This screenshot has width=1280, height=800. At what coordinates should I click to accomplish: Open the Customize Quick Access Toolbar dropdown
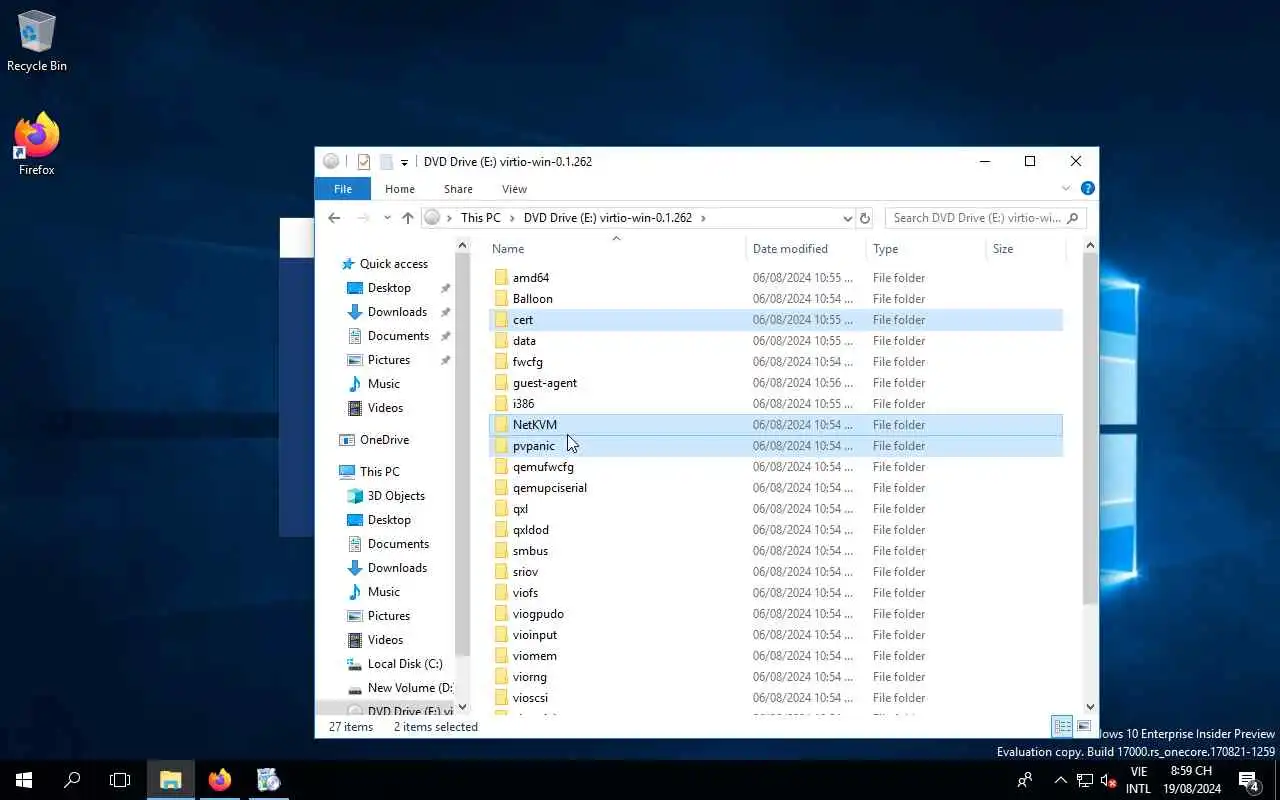coord(404,162)
